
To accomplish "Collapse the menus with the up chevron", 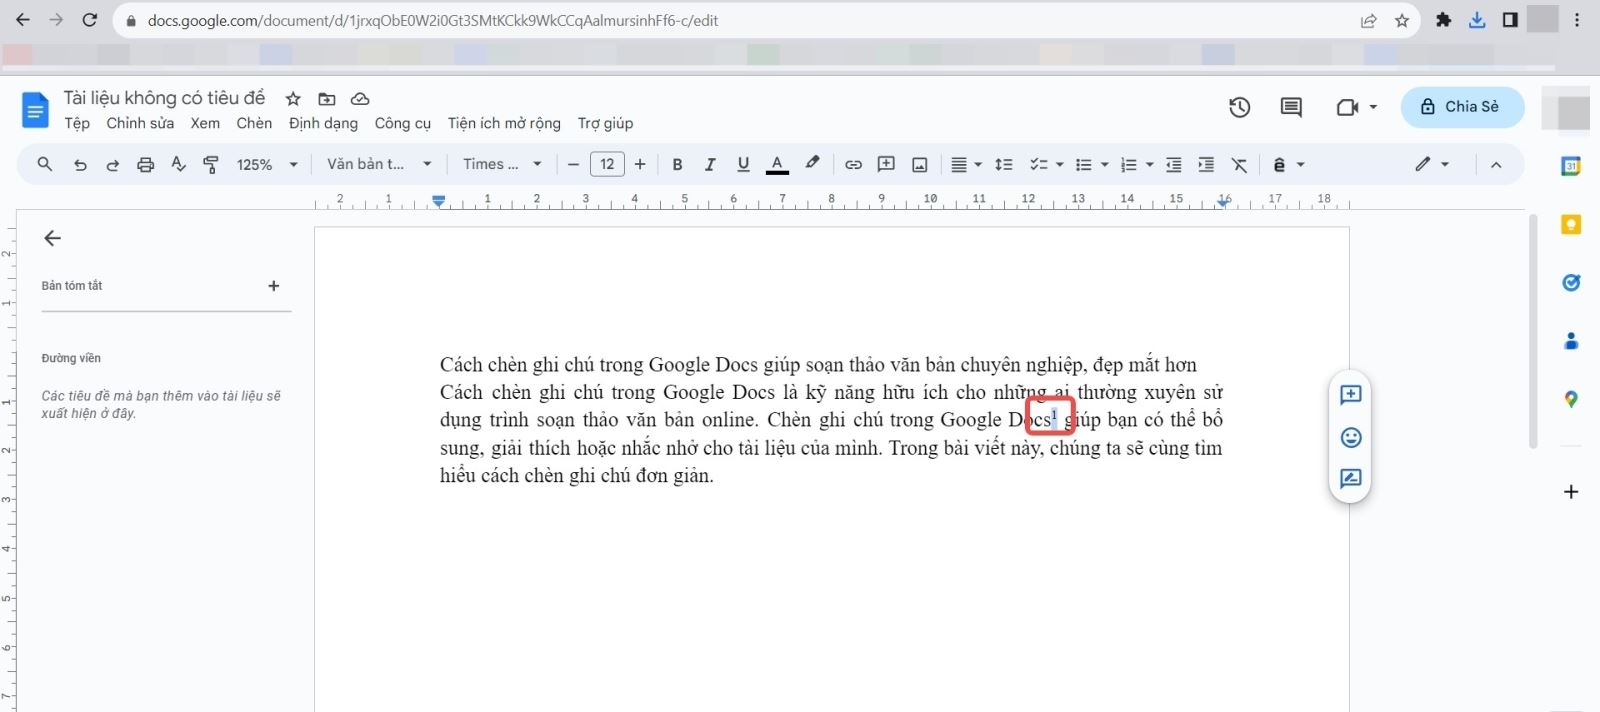I will (x=1496, y=165).
